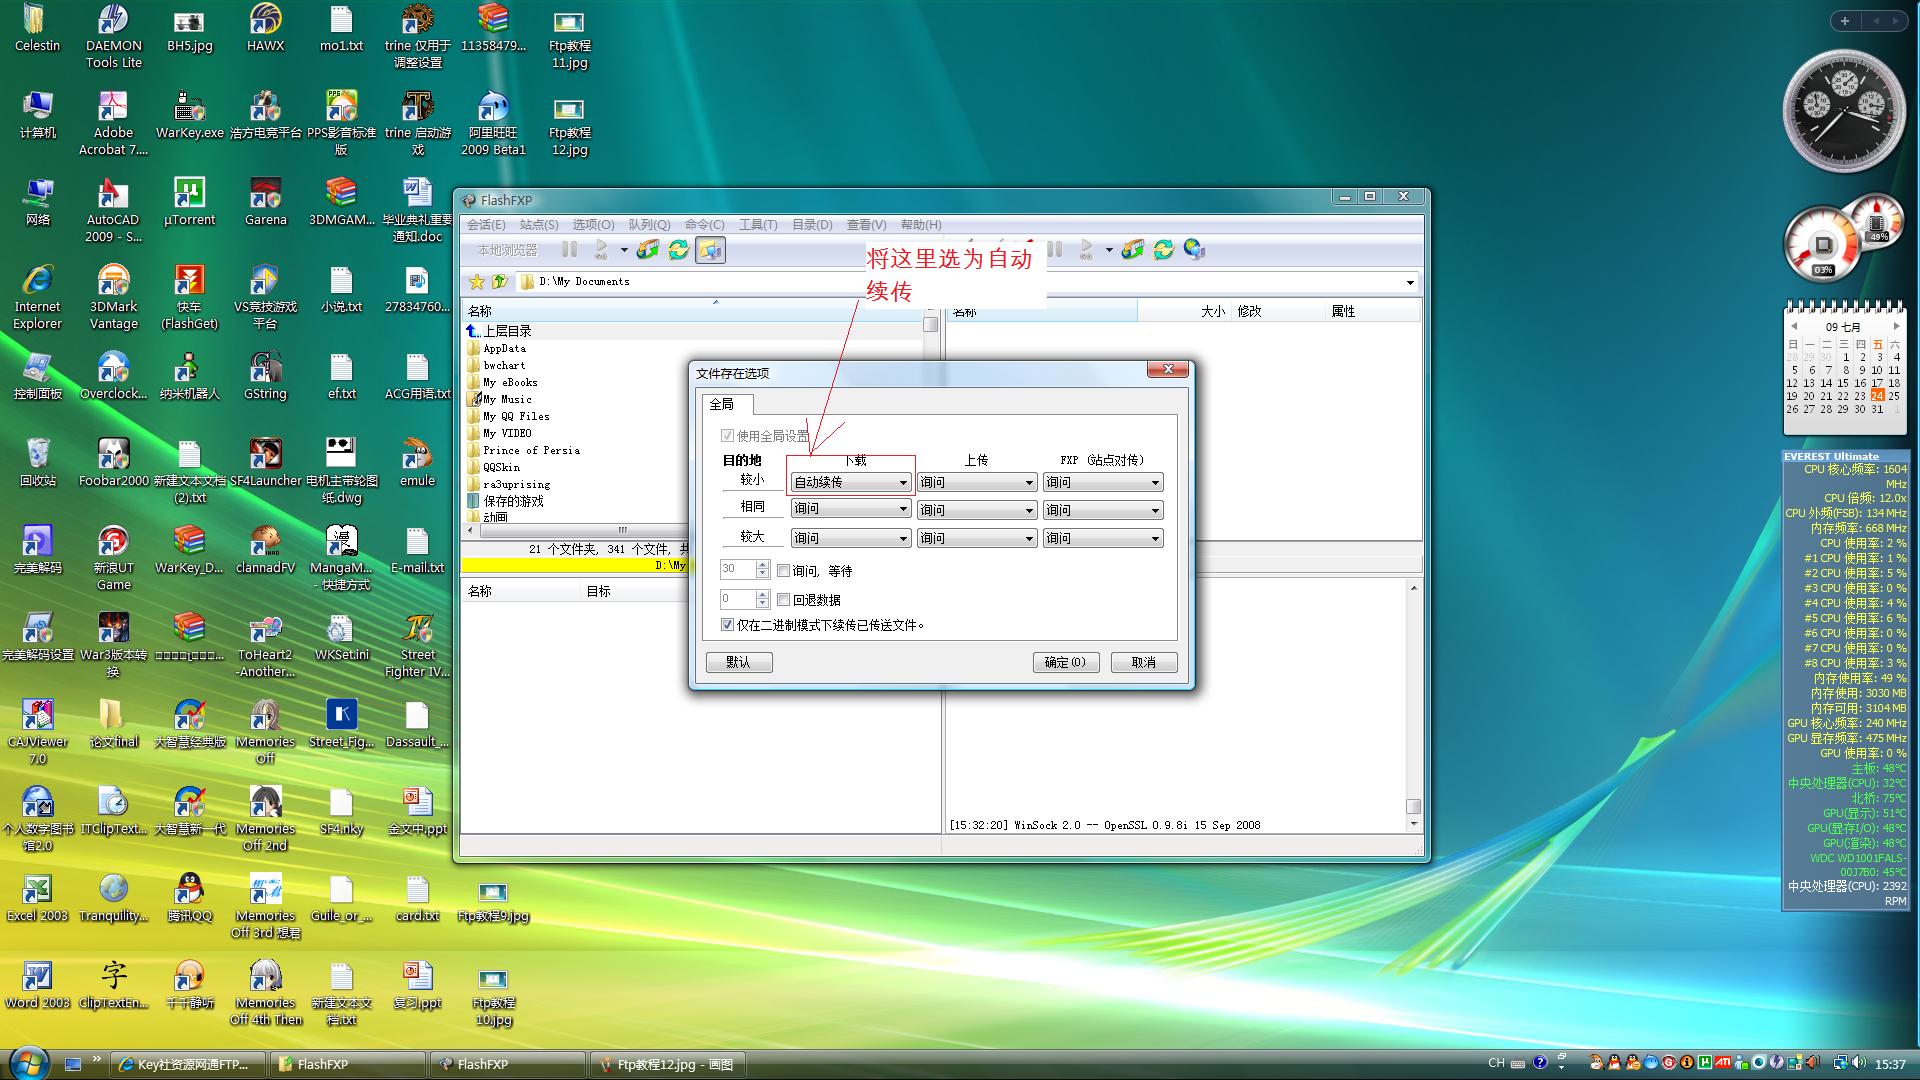Open the µTorrent desktop icon
The height and width of the screenshot is (1080, 1920).
click(x=189, y=200)
